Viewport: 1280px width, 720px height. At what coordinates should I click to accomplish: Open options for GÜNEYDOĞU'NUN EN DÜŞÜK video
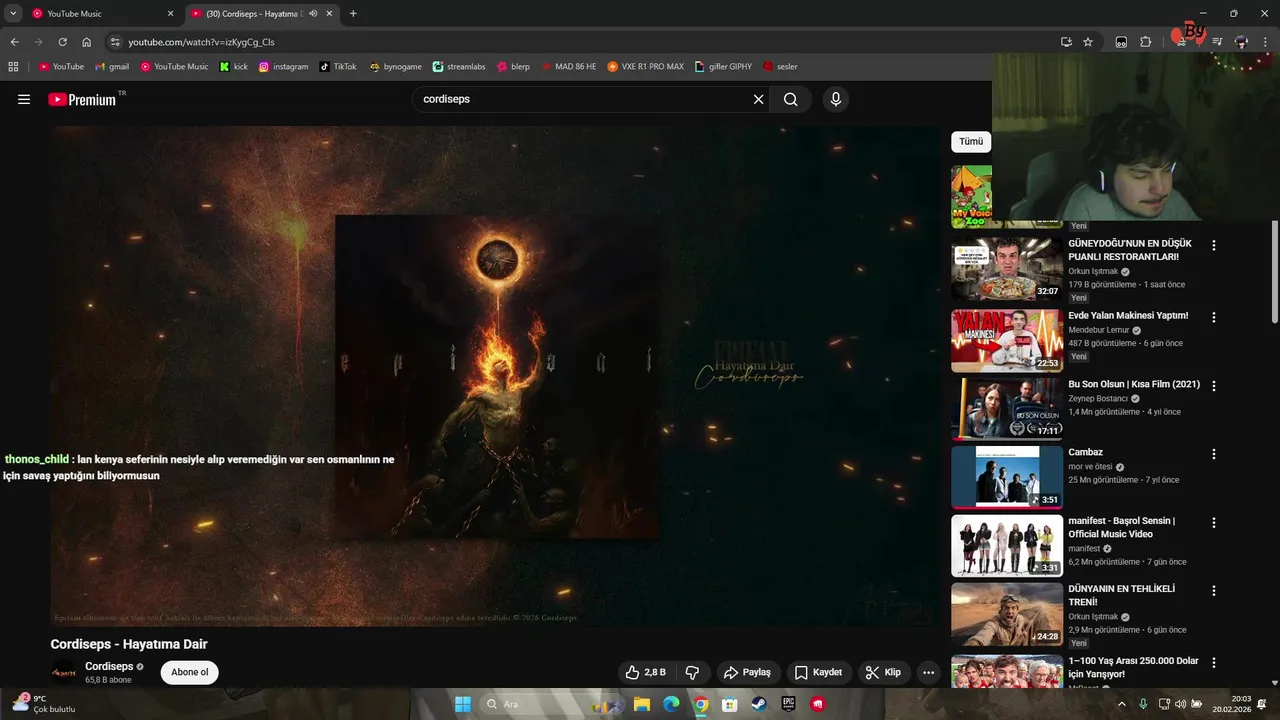coord(1214,245)
